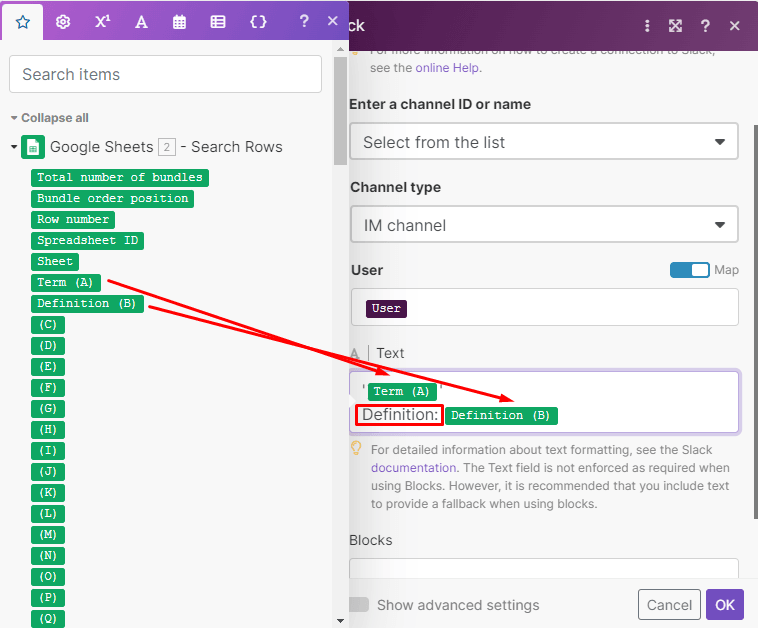Viewport: 758px width, 628px height.
Task: Open the Slack documentation link
Action: 413,468
